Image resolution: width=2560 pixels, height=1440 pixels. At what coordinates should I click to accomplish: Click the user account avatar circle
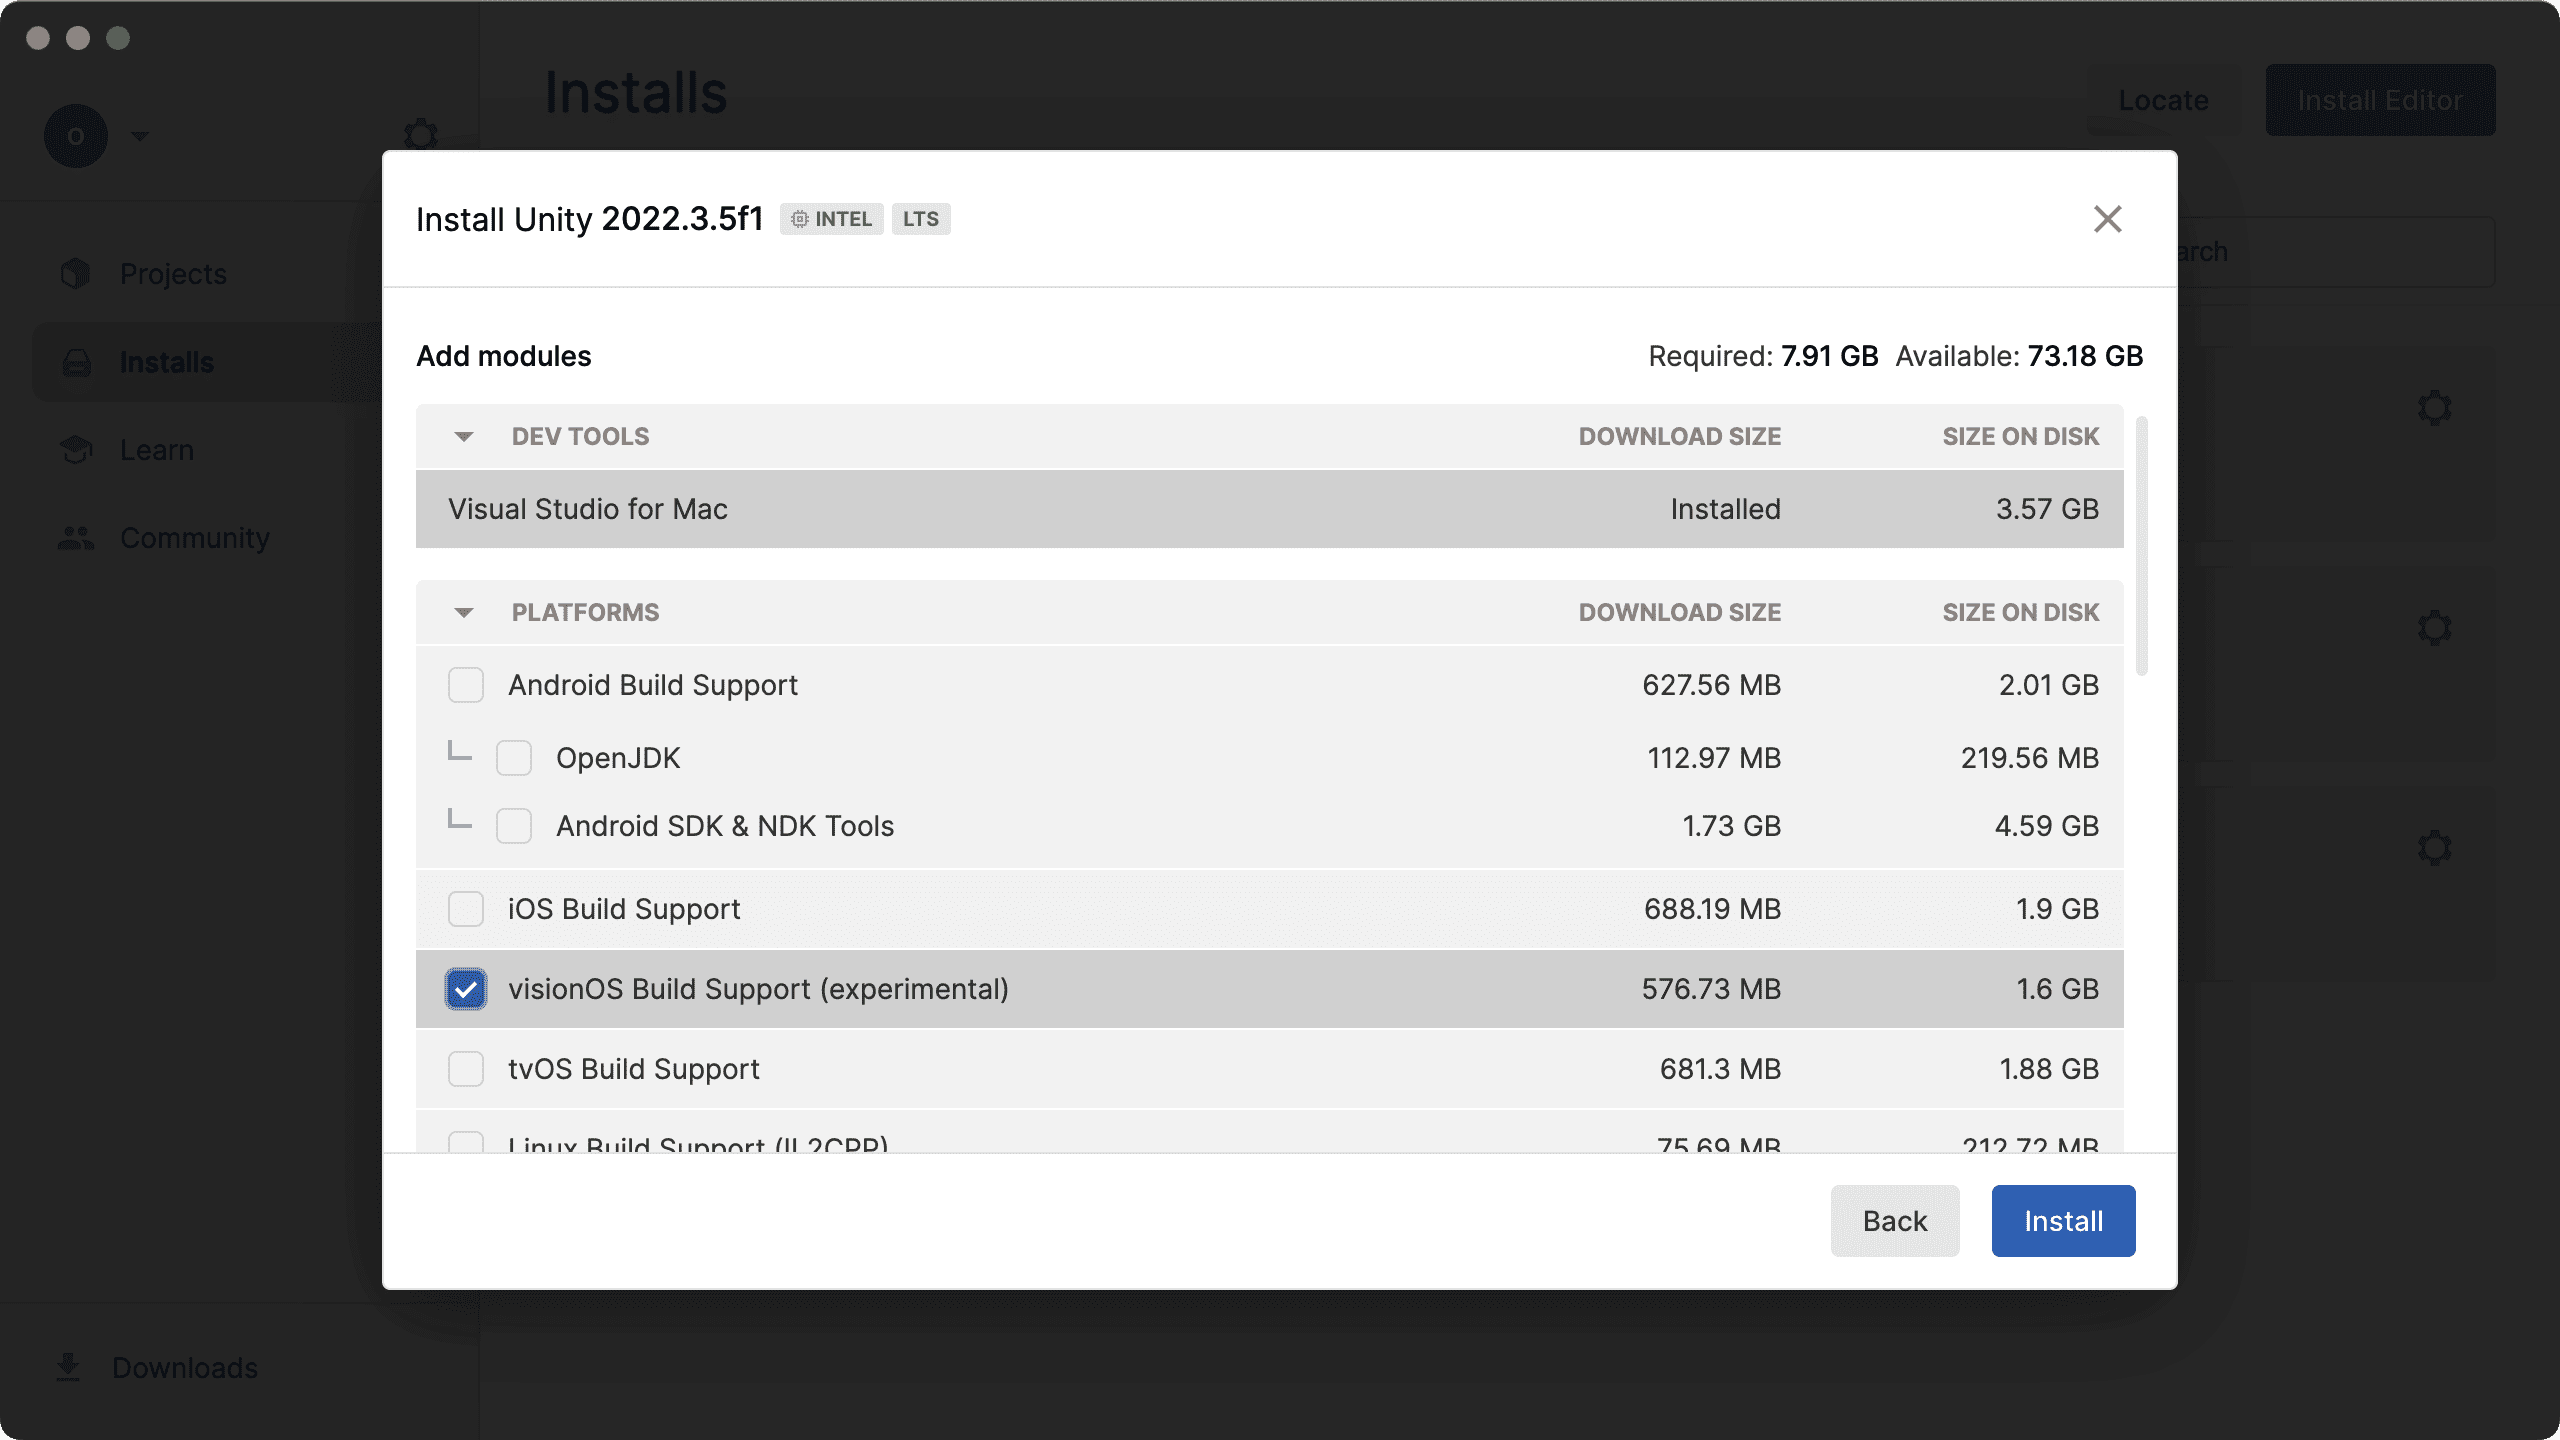[76, 135]
